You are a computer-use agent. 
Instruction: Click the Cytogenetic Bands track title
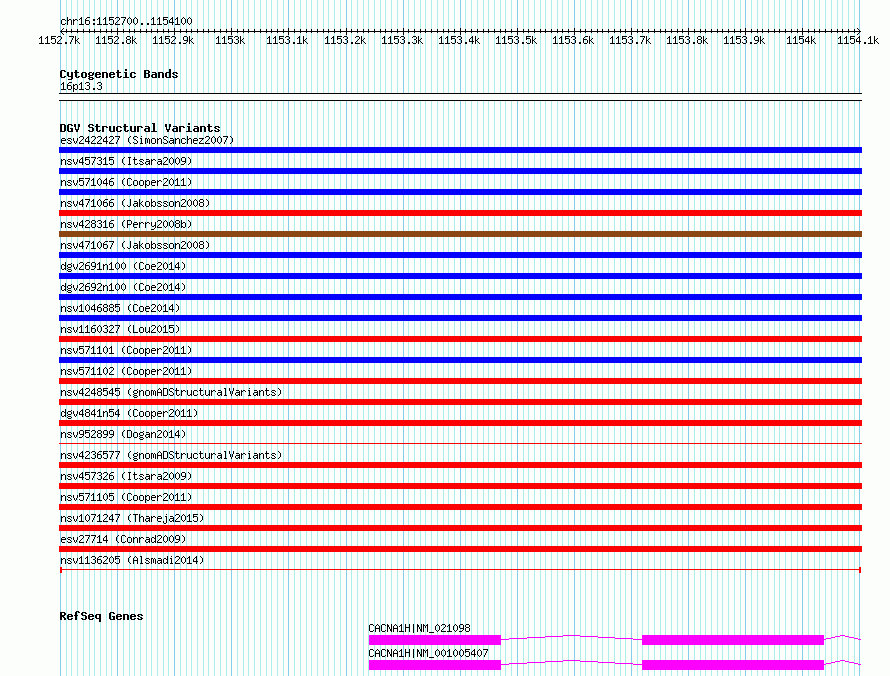(x=119, y=74)
